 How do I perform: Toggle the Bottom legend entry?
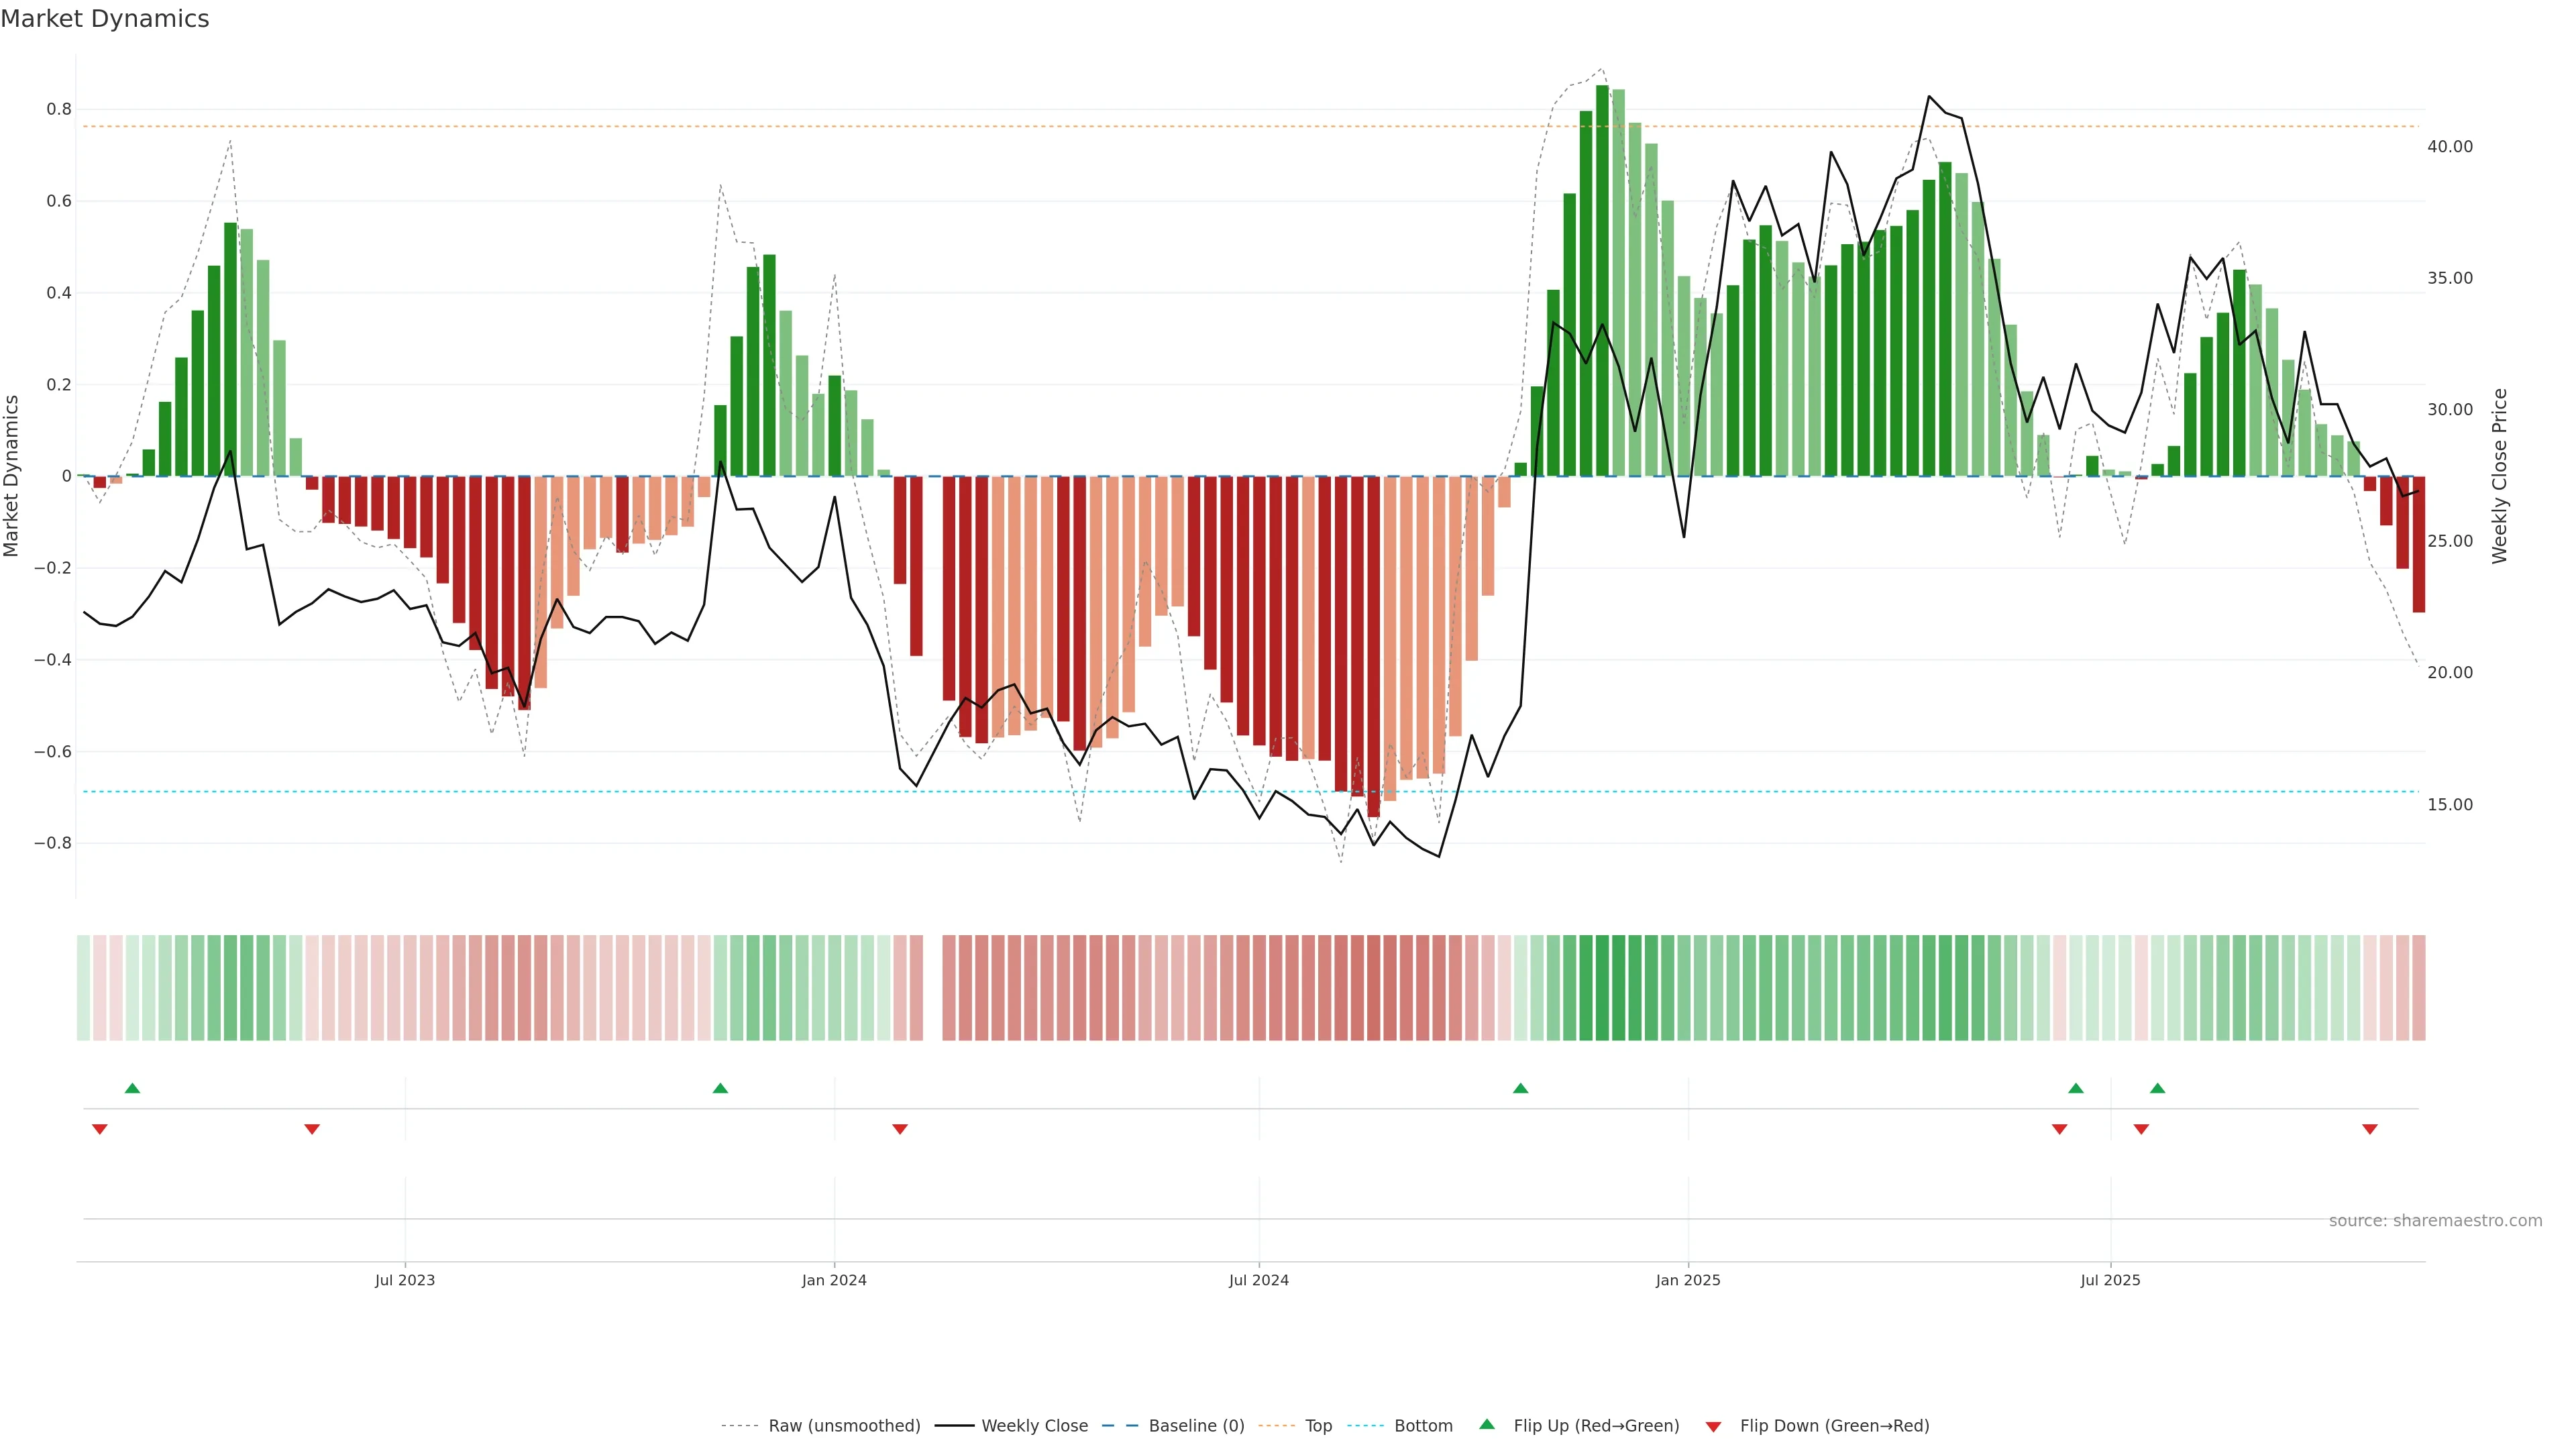[x=1423, y=1426]
